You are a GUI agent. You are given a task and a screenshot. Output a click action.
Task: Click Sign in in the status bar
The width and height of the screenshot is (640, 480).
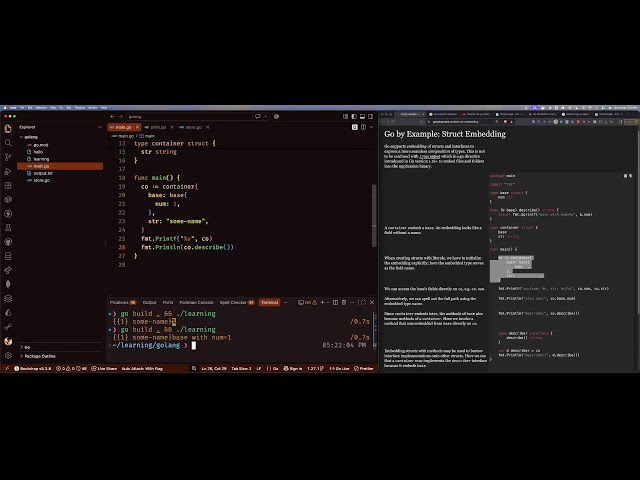click(x=293, y=369)
